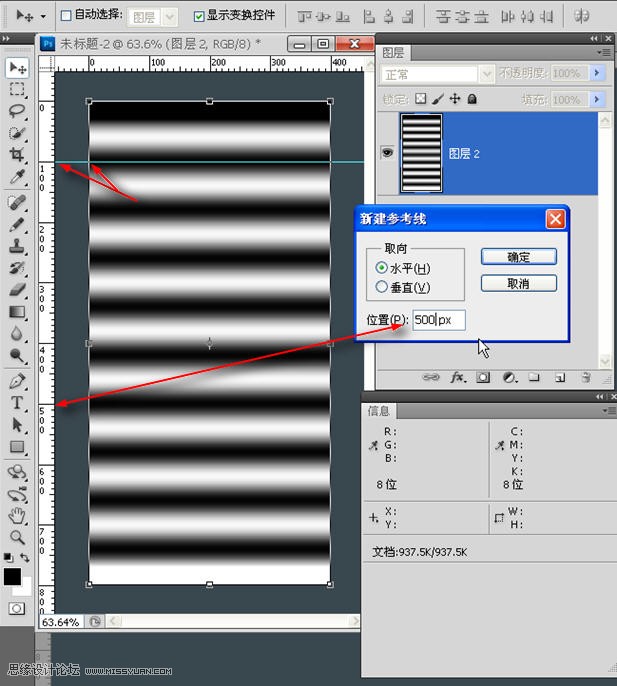
Task: Uncheck show transform controls checkbox
Action: [199, 17]
